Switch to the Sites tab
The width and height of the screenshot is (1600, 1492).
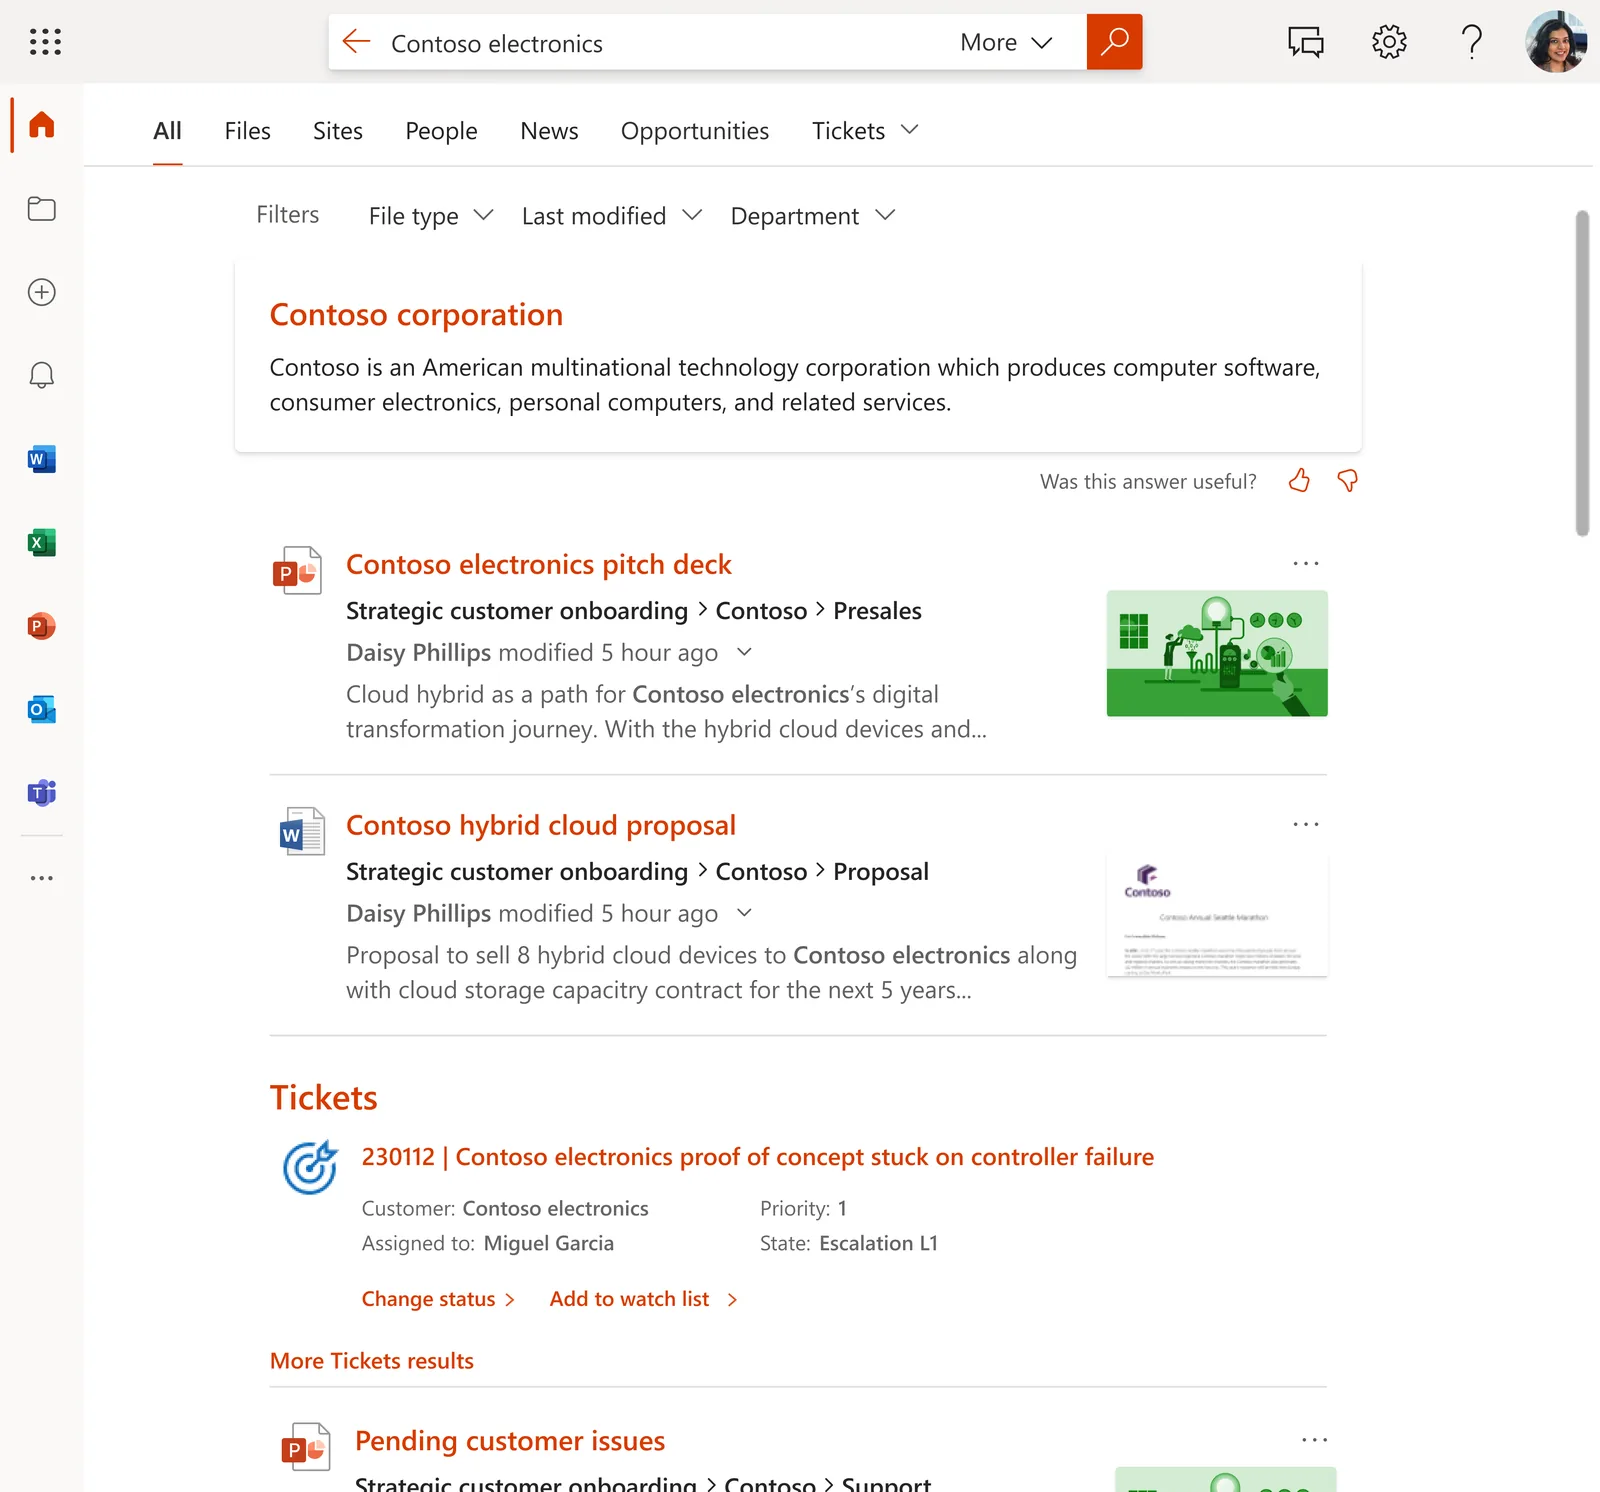(x=338, y=131)
